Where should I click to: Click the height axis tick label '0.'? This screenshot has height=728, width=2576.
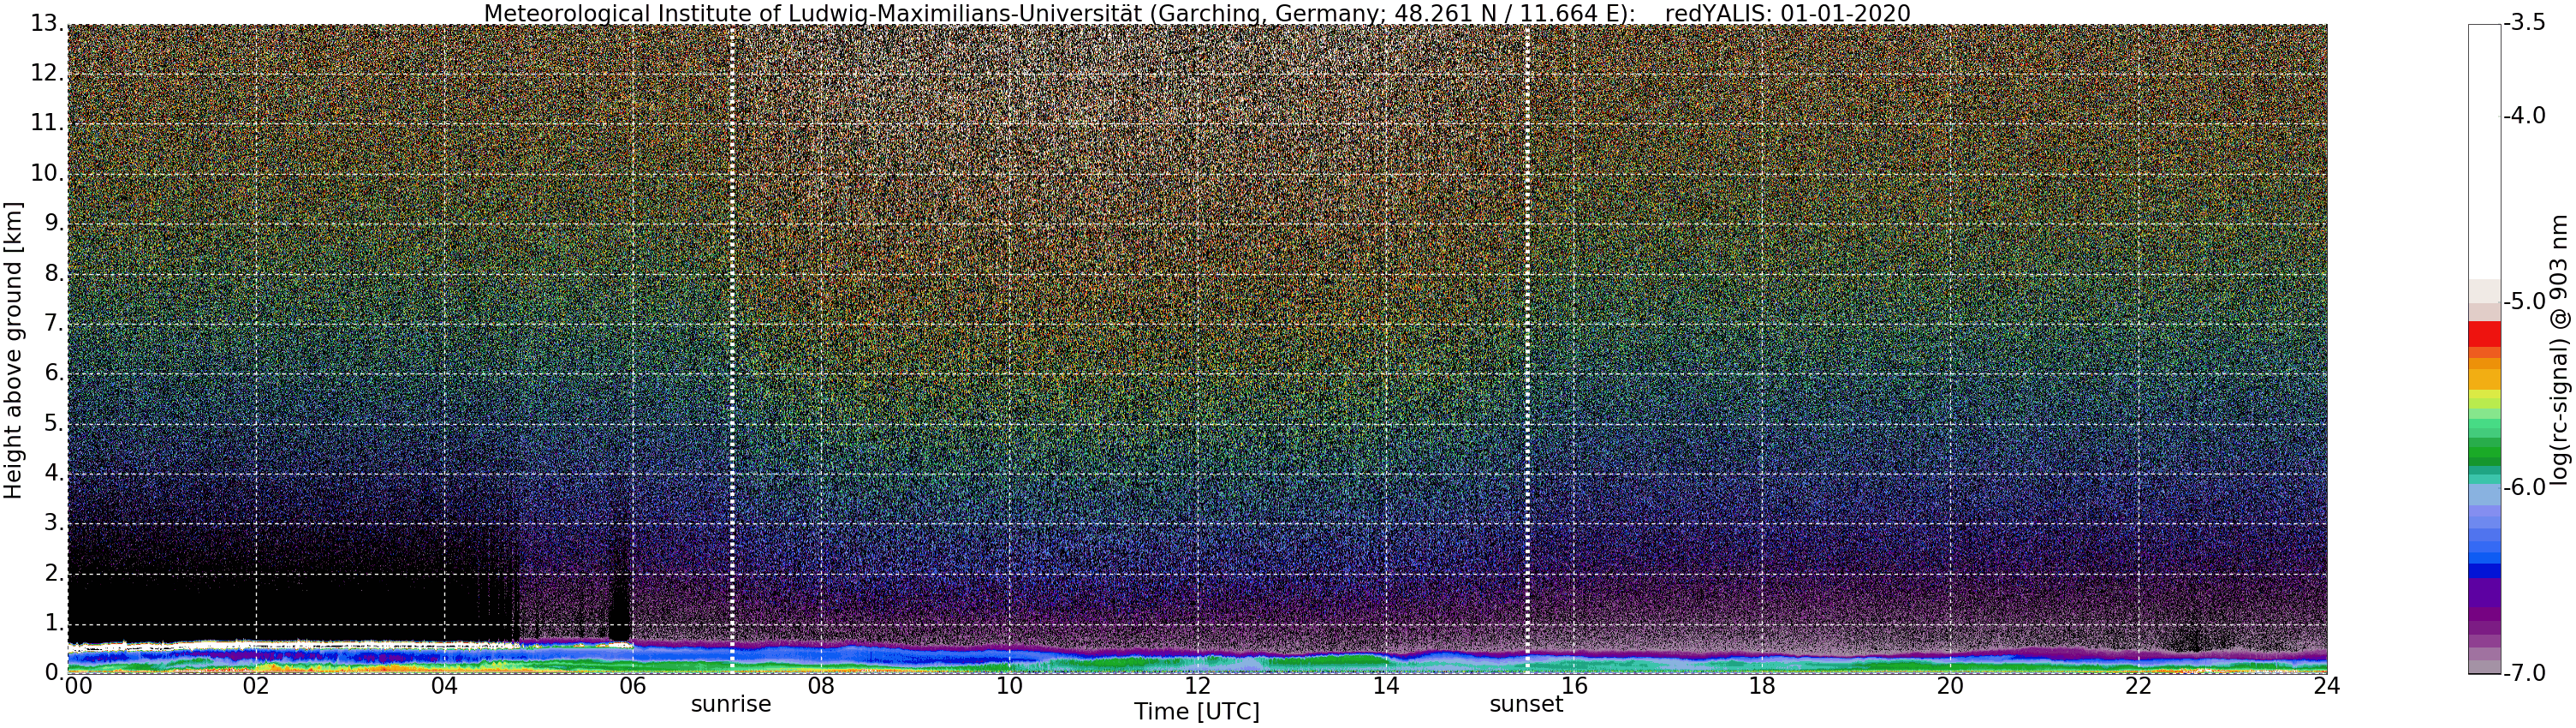click(54, 672)
